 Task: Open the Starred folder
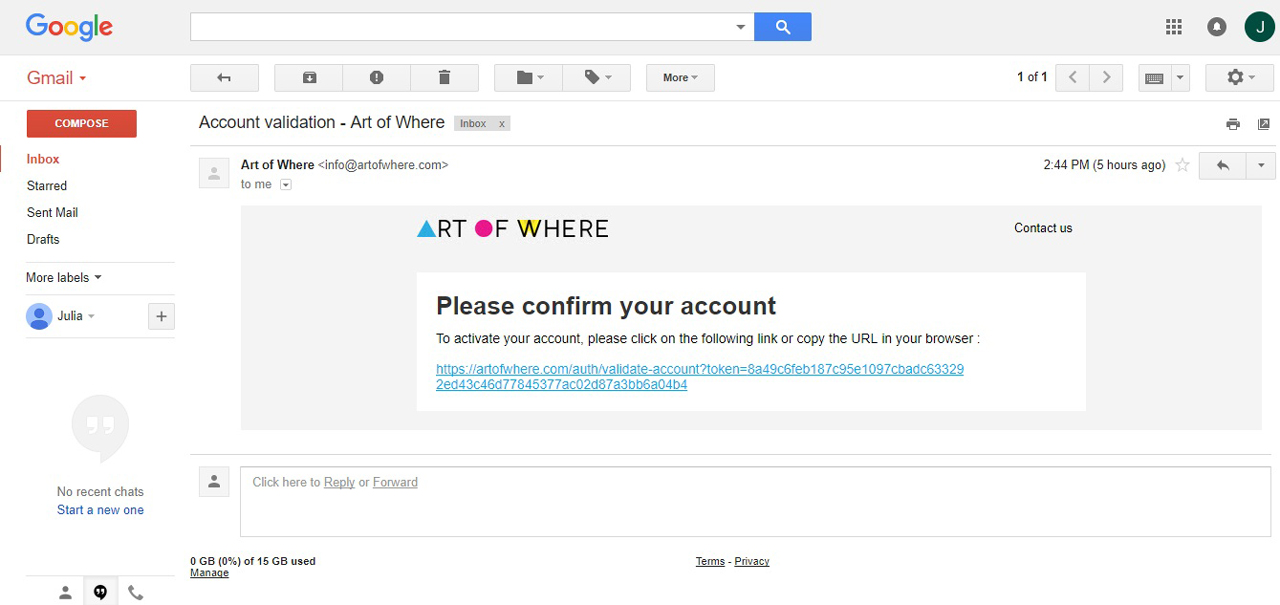(47, 186)
